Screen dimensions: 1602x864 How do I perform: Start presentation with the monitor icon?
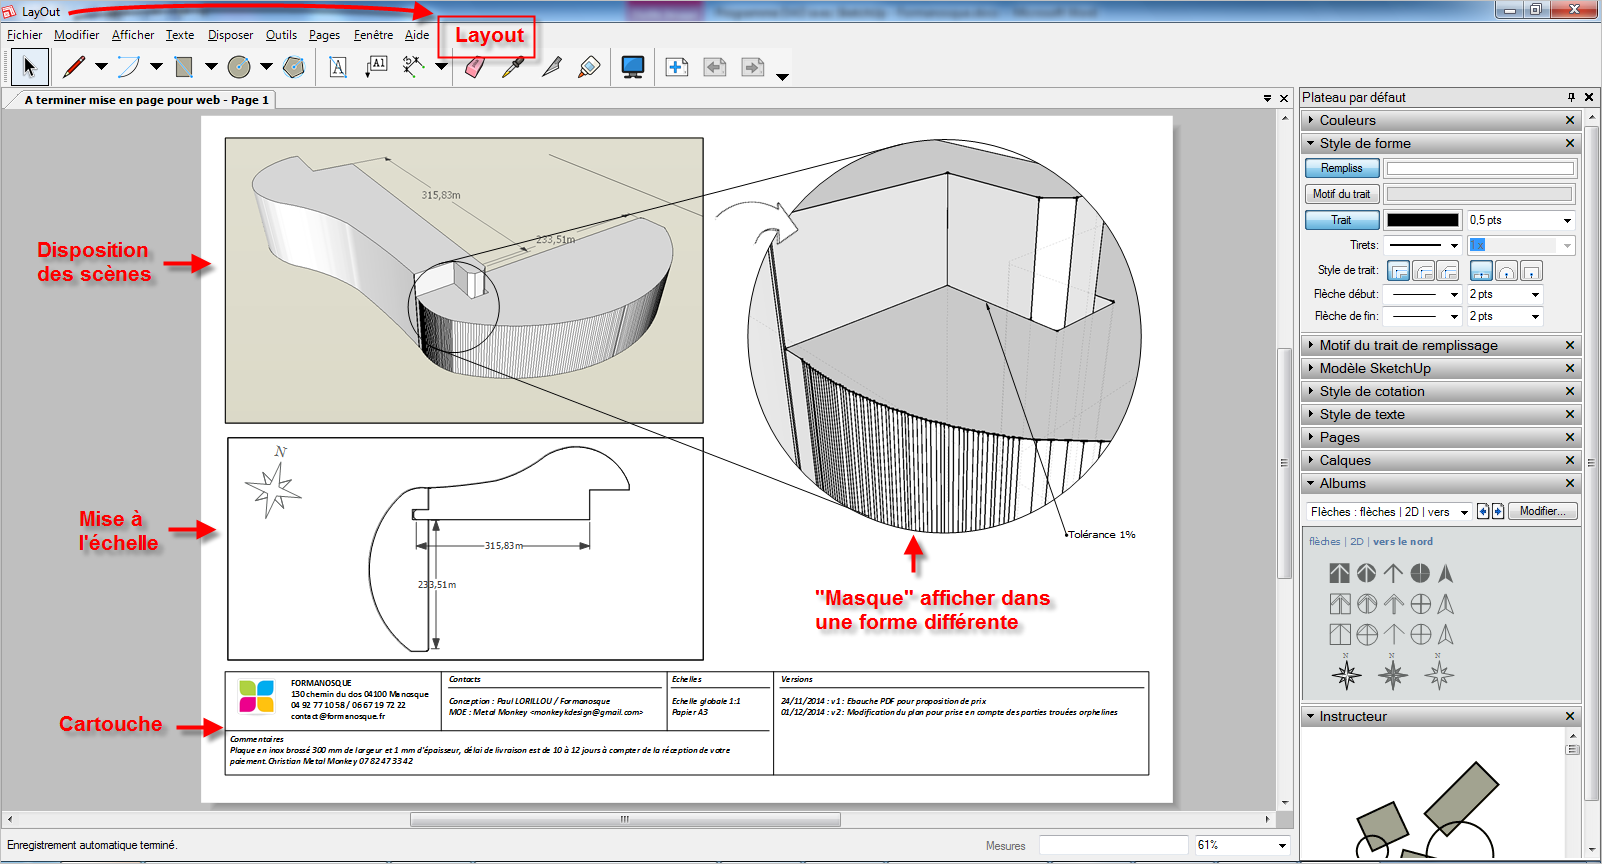(632, 67)
